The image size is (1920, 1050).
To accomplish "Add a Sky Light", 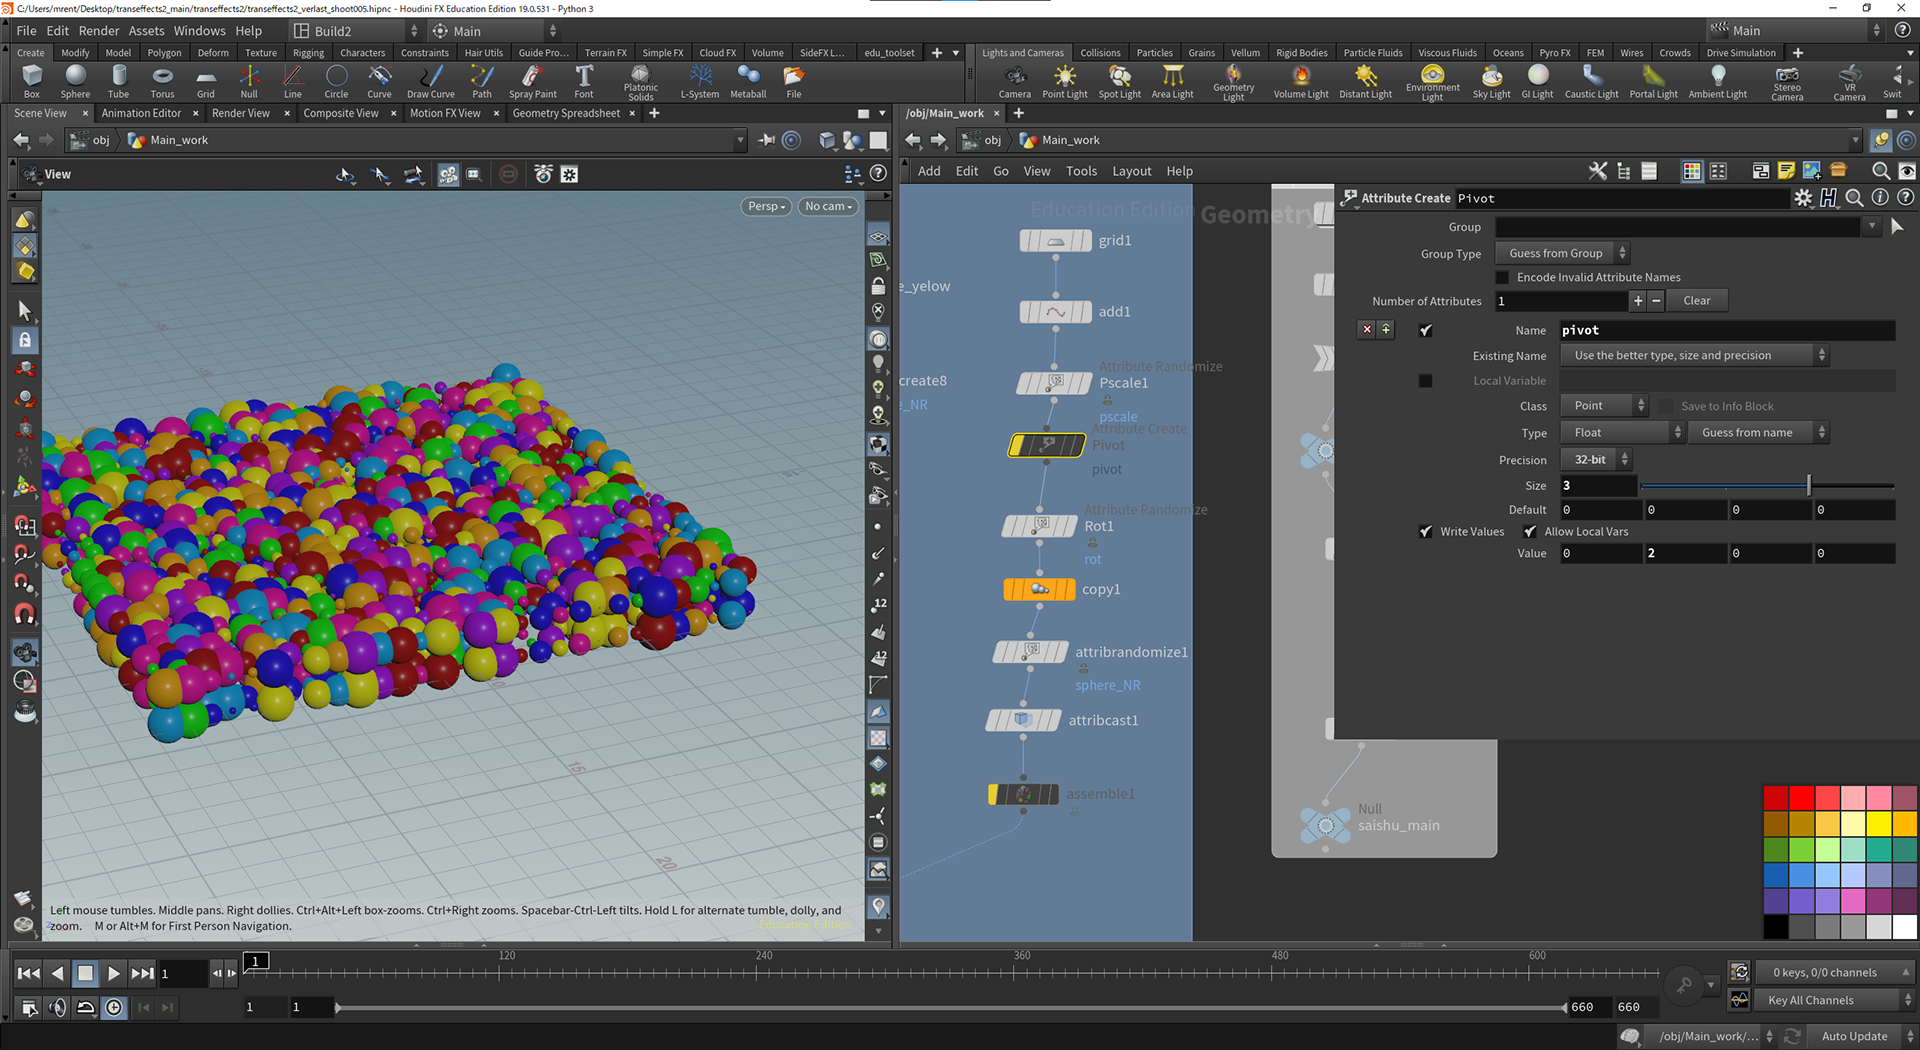I will [1492, 81].
